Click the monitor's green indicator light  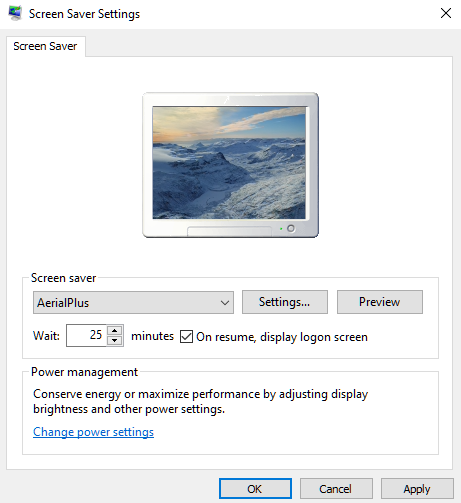(281, 229)
